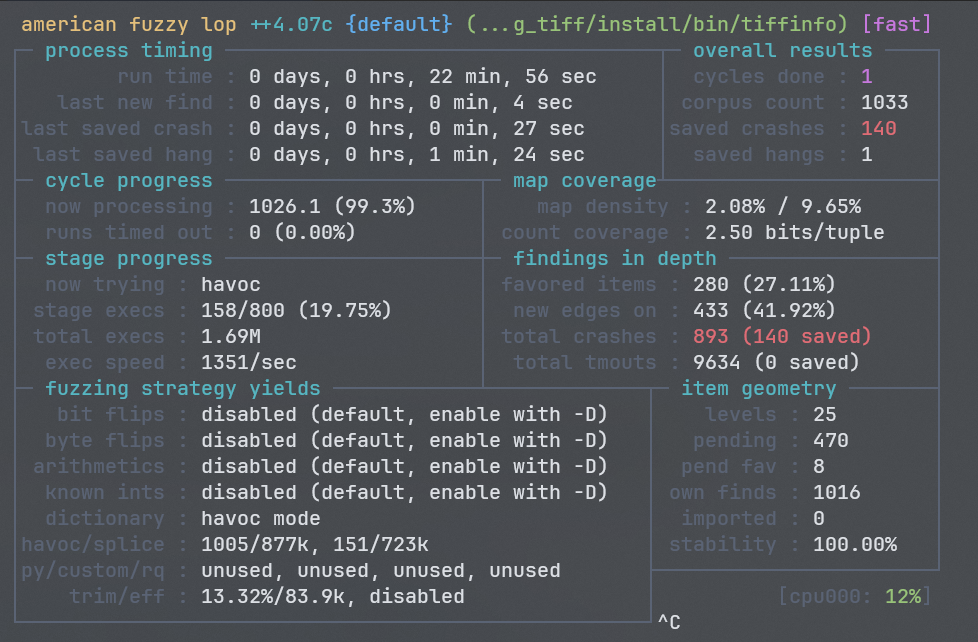Click the imported value 0

click(x=818, y=518)
